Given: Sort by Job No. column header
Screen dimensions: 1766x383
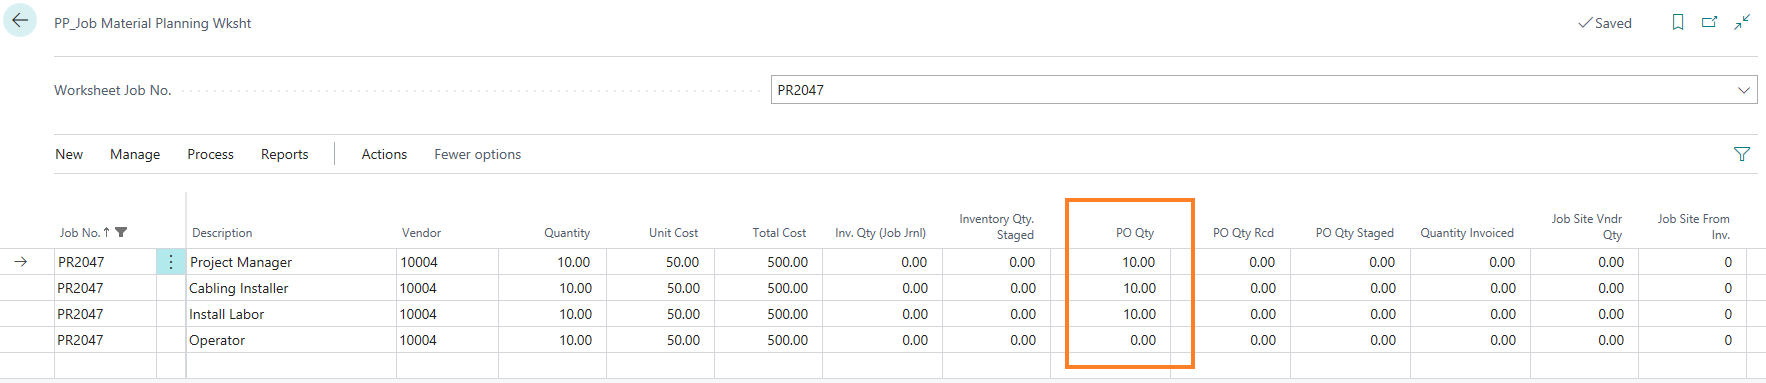Looking at the screenshot, I should pyautogui.click(x=80, y=233).
